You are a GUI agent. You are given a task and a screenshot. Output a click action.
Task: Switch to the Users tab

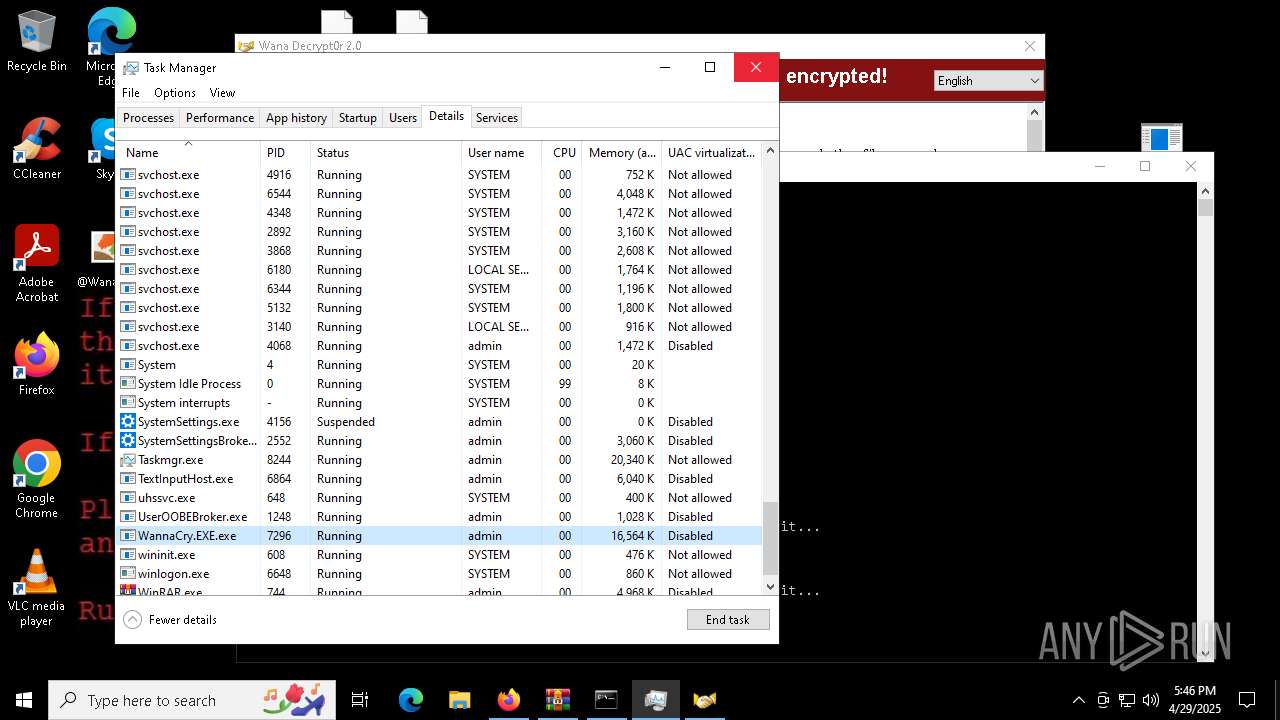[x=403, y=118]
